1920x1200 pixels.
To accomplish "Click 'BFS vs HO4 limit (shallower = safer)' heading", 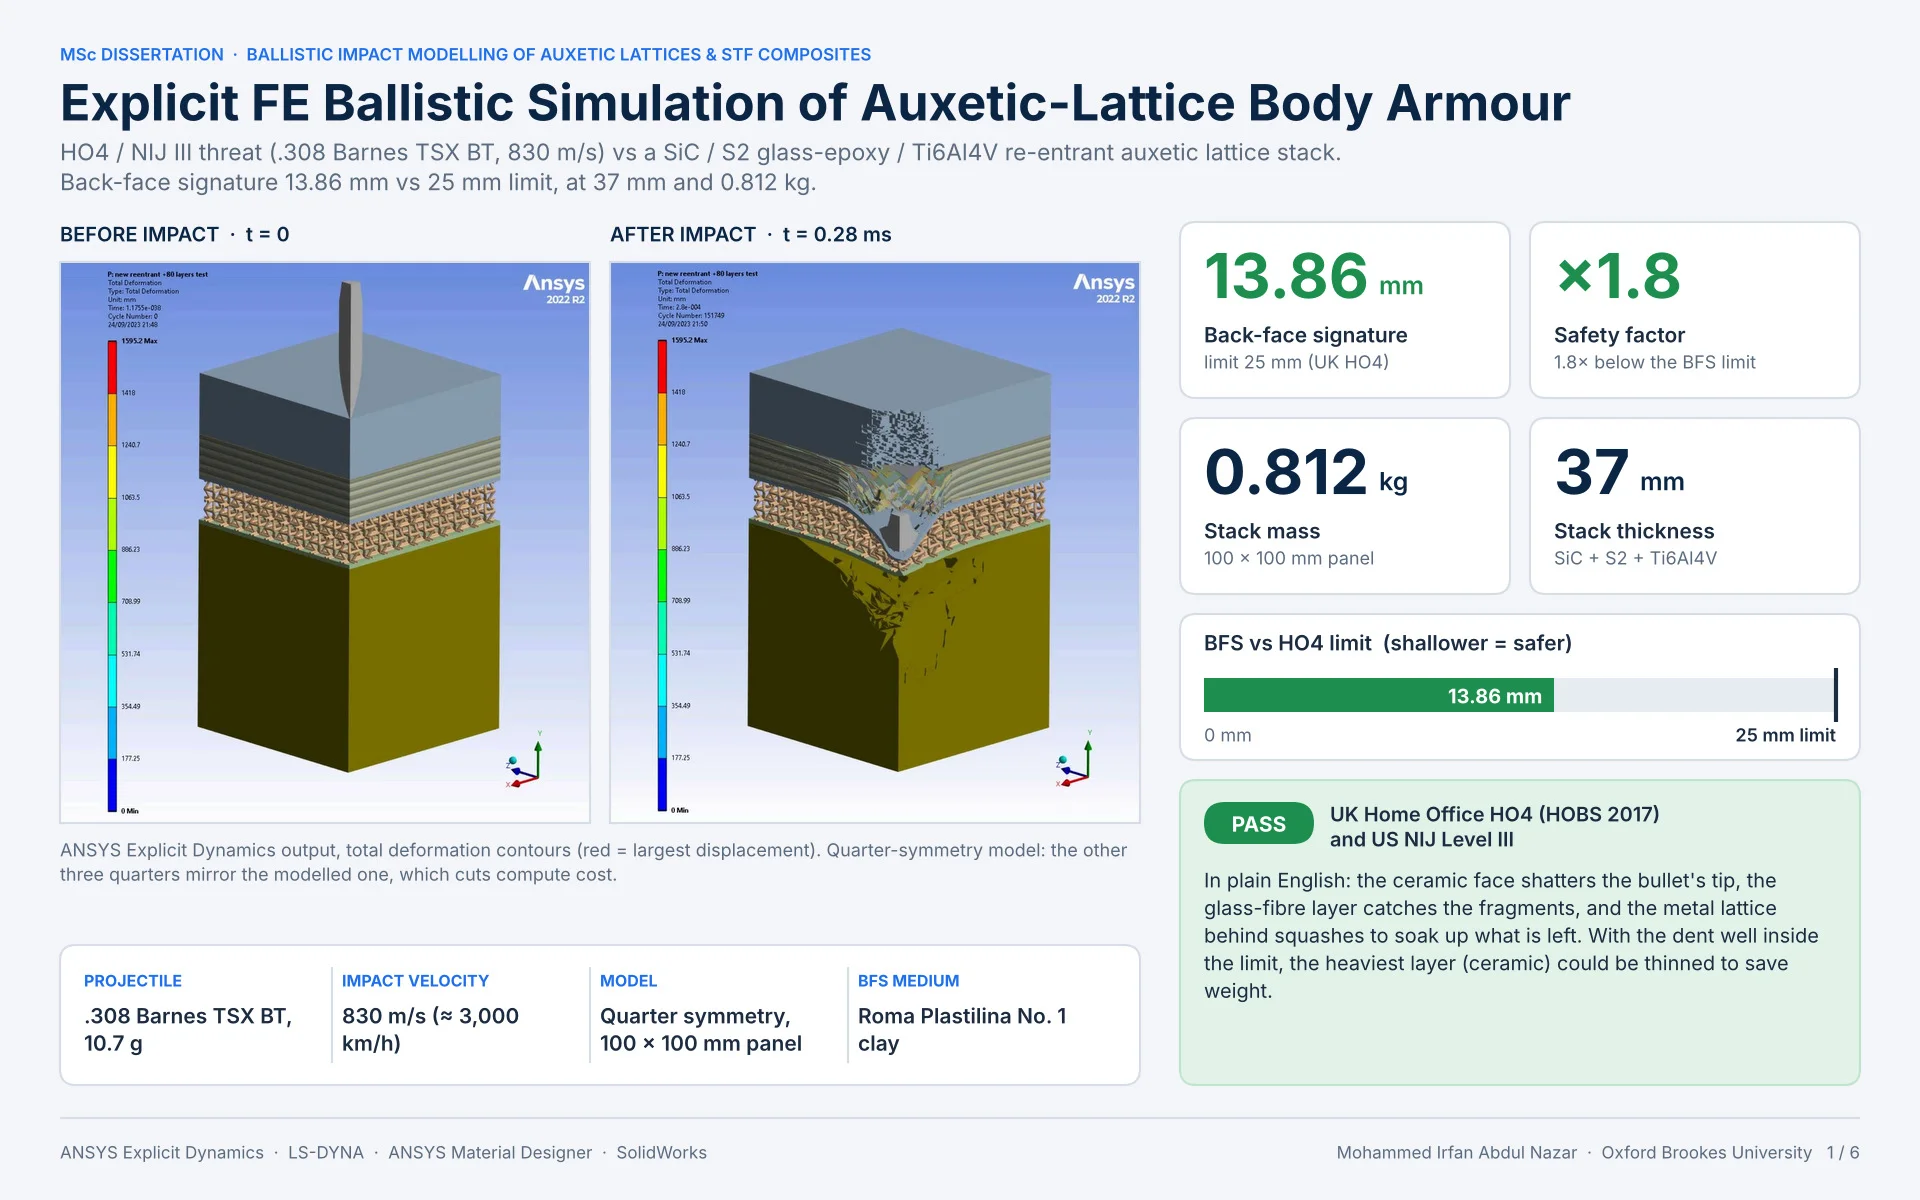I will 1388,643.
